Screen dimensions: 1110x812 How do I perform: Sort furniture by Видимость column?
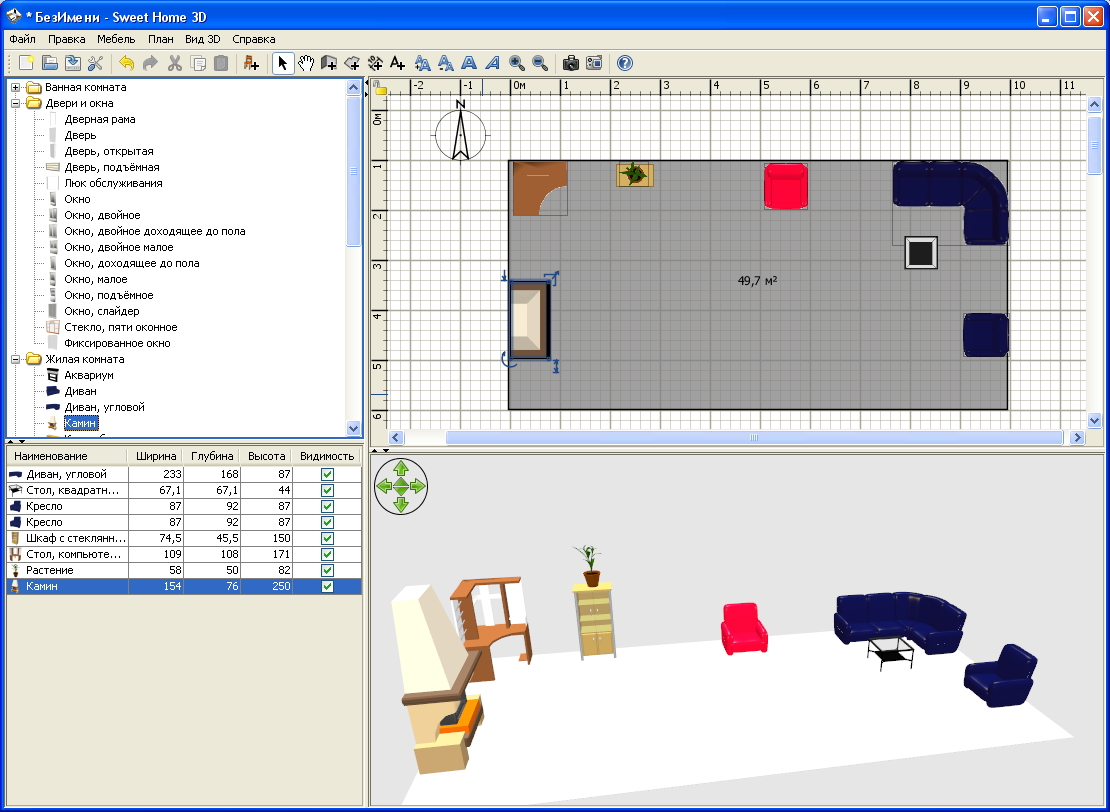click(326, 456)
